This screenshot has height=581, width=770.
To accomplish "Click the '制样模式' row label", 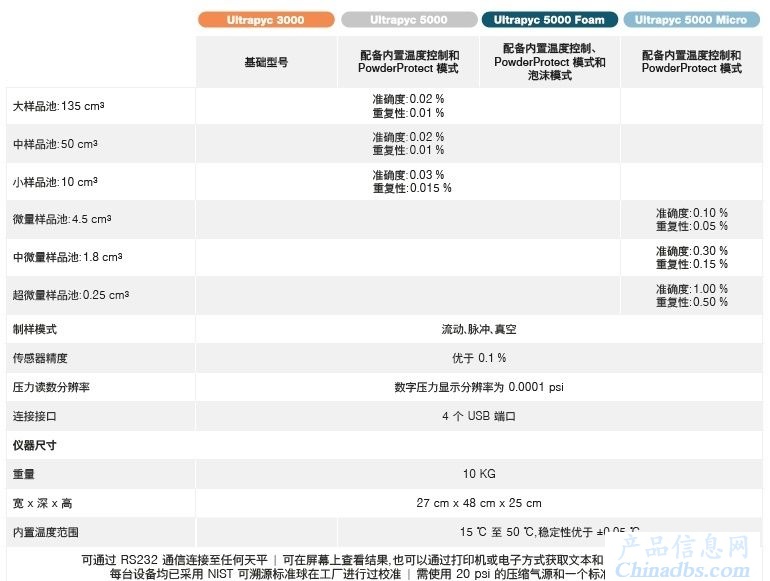I will click(34, 329).
